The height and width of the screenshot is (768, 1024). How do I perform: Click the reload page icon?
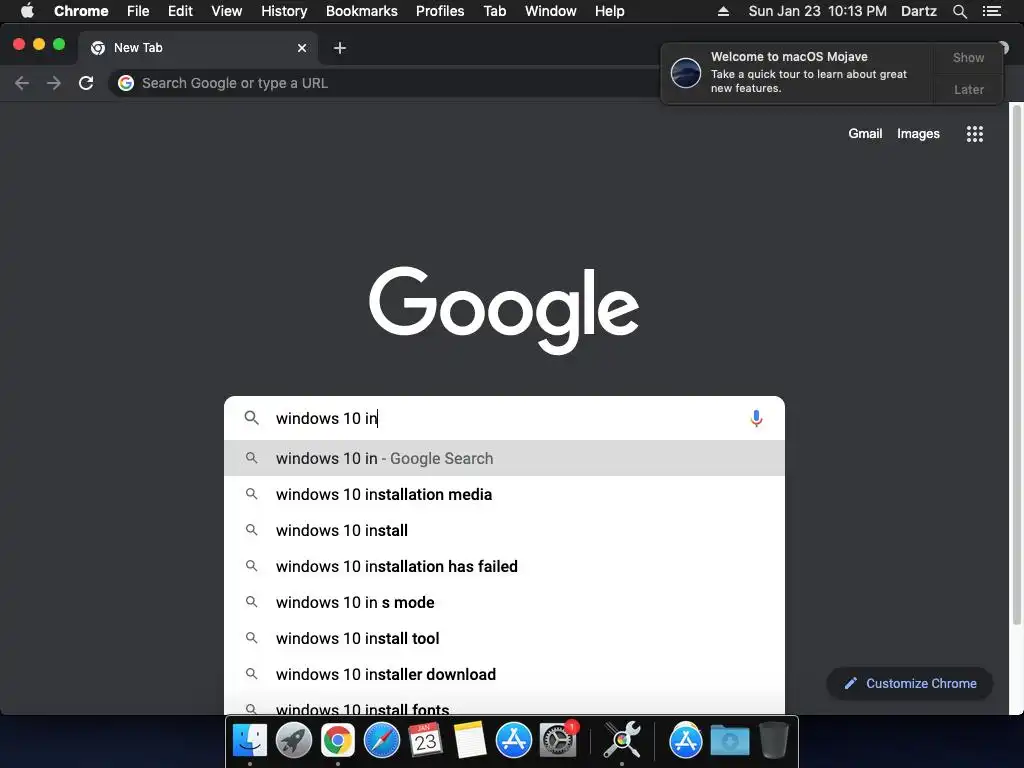[86, 83]
